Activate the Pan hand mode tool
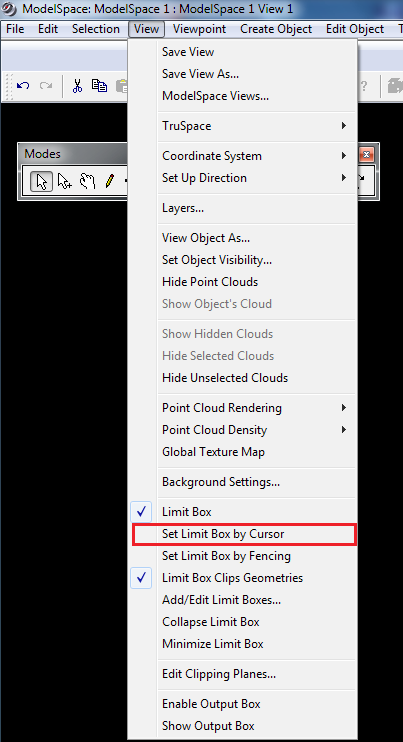Screen dimensions: 403x742 tap(87, 181)
